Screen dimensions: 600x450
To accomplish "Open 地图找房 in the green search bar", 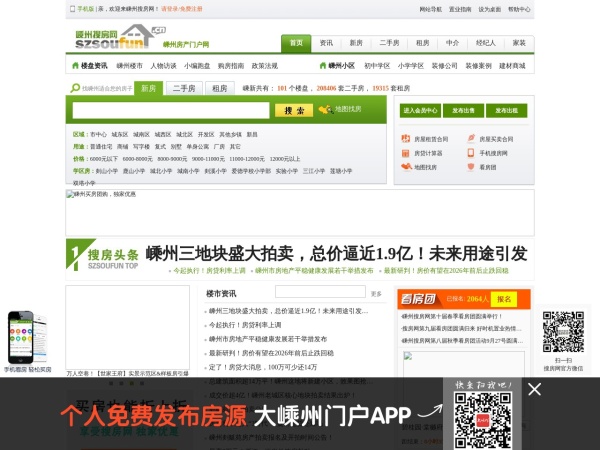I will 340,109.
